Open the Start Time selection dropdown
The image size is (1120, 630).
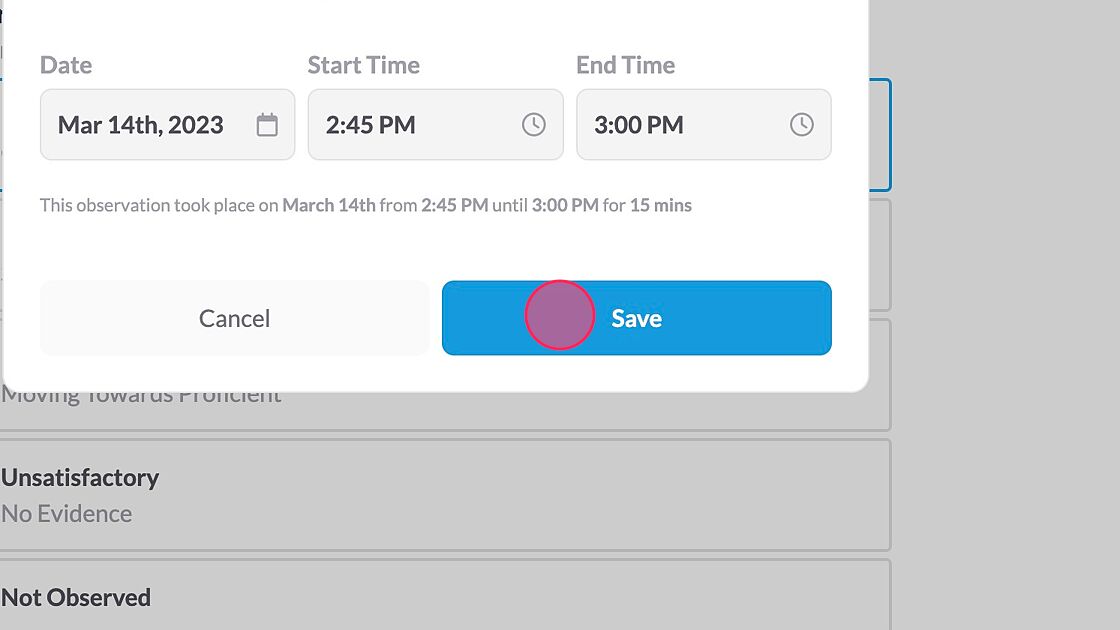(435, 124)
